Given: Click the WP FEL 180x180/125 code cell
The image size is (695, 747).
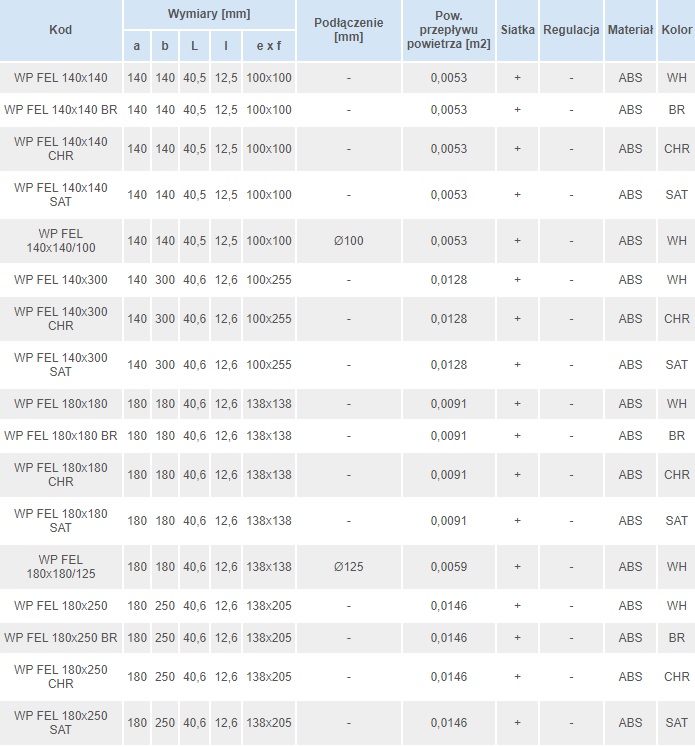Looking at the screenshot, I should coord(60,566).
